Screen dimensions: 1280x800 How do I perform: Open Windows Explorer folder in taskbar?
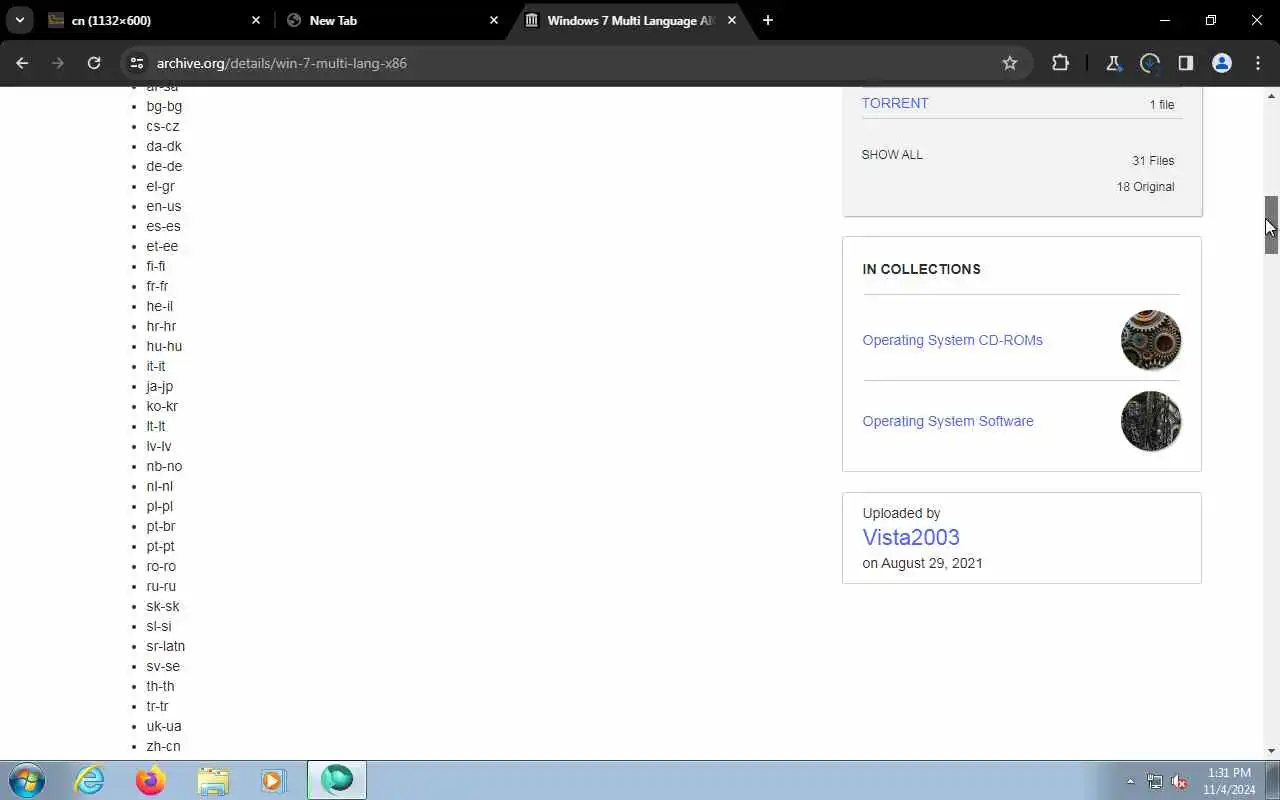pyautogui.click(x=212, y=780)
